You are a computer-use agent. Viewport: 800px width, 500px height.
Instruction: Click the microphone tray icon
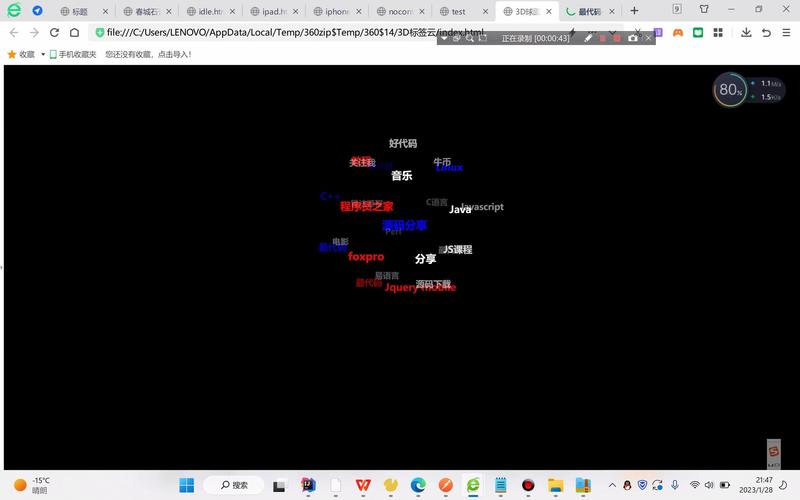(x=675, y=485)
